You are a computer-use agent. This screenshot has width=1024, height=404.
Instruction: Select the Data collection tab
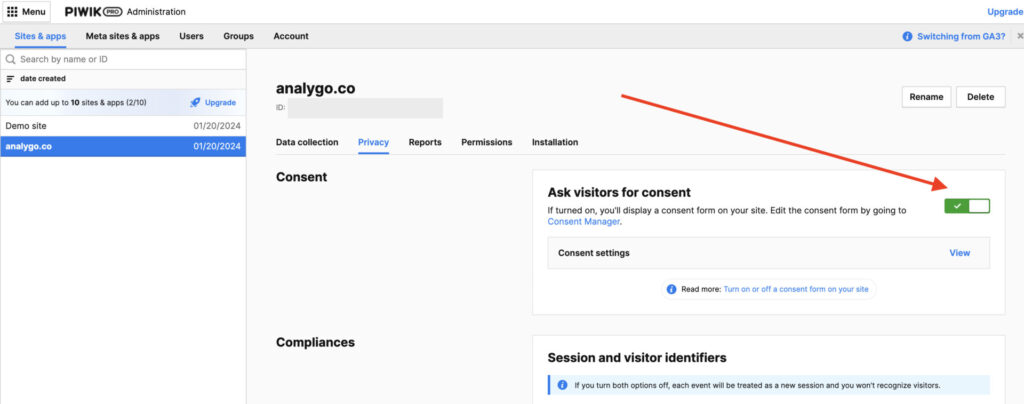pyautogui.click(x=307, y=142)
